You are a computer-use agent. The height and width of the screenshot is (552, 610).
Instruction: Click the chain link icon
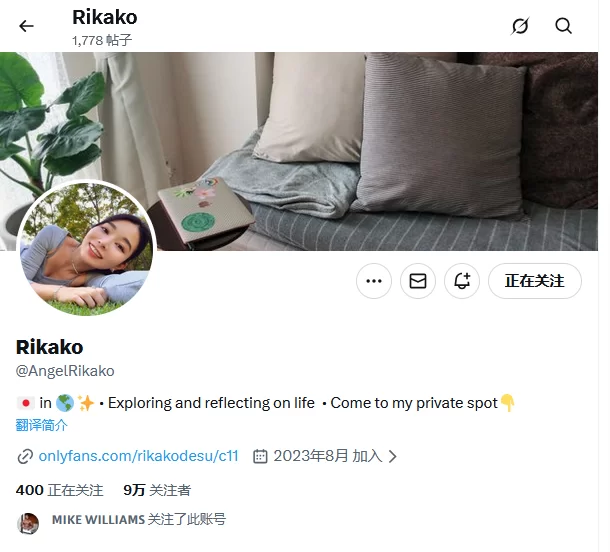tap(25, 456)
